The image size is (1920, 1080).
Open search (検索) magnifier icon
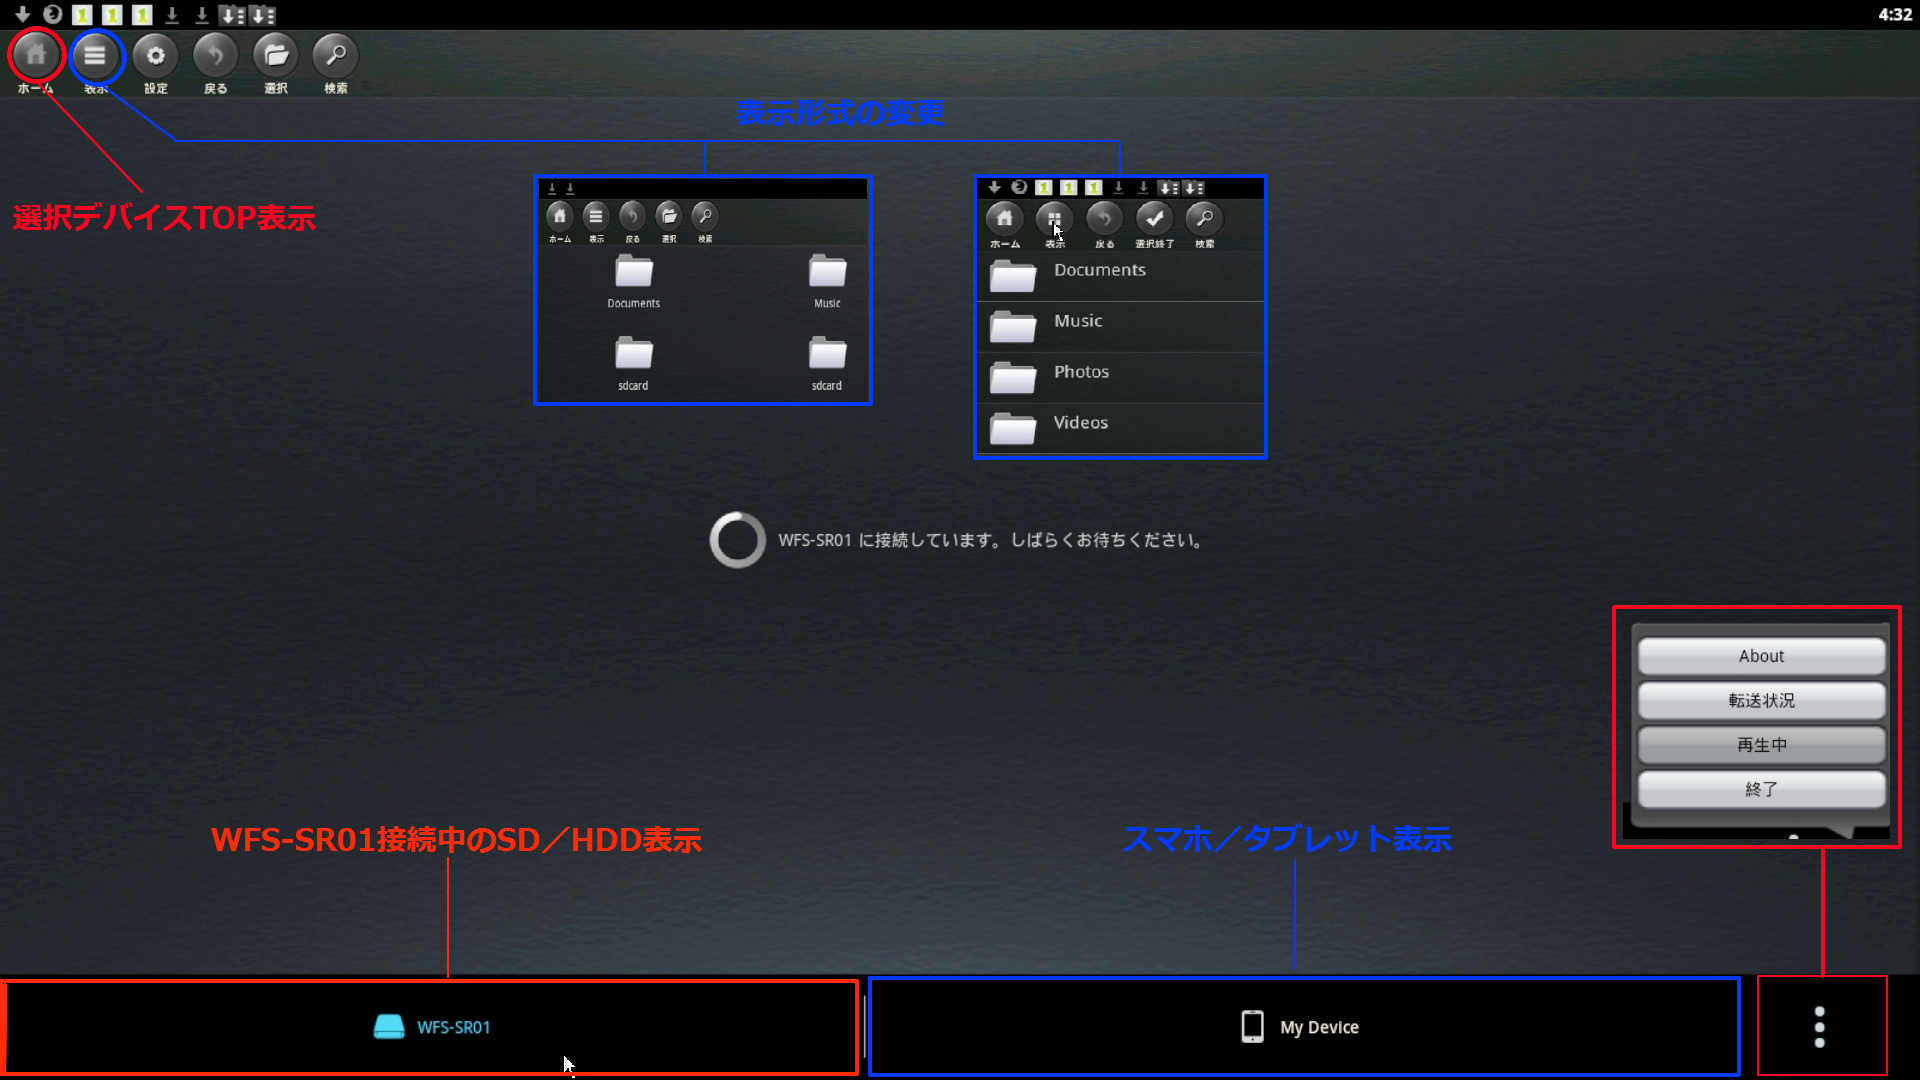[336, 56]
